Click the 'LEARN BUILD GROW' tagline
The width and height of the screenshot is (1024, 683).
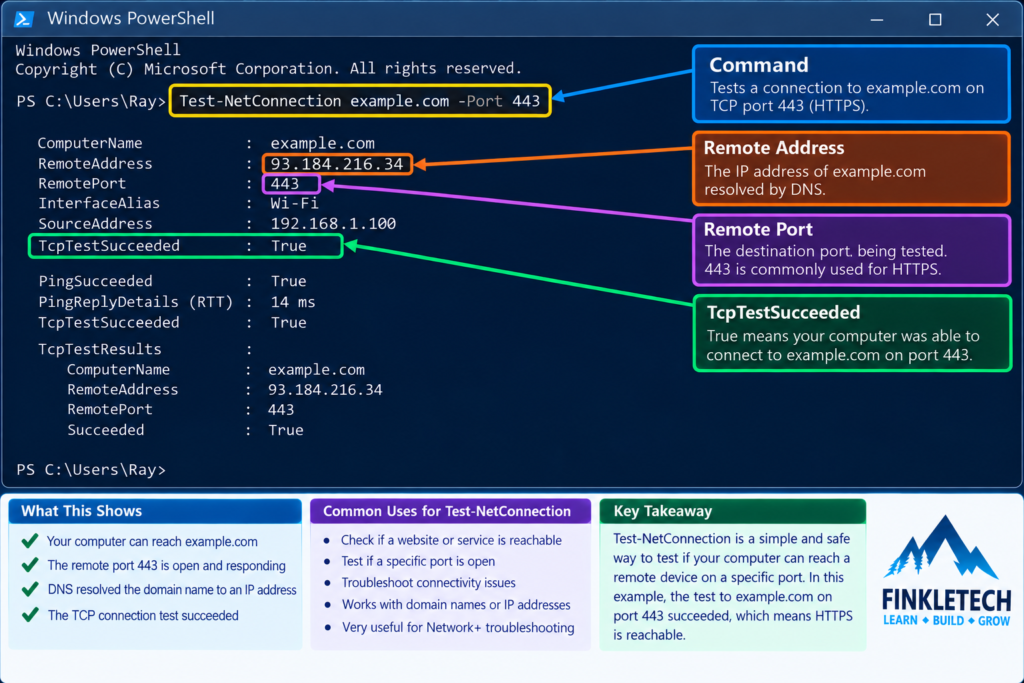pos(947,620)
